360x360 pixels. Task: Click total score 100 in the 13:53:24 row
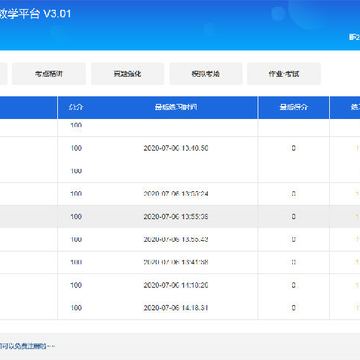(x=76, y=194)
